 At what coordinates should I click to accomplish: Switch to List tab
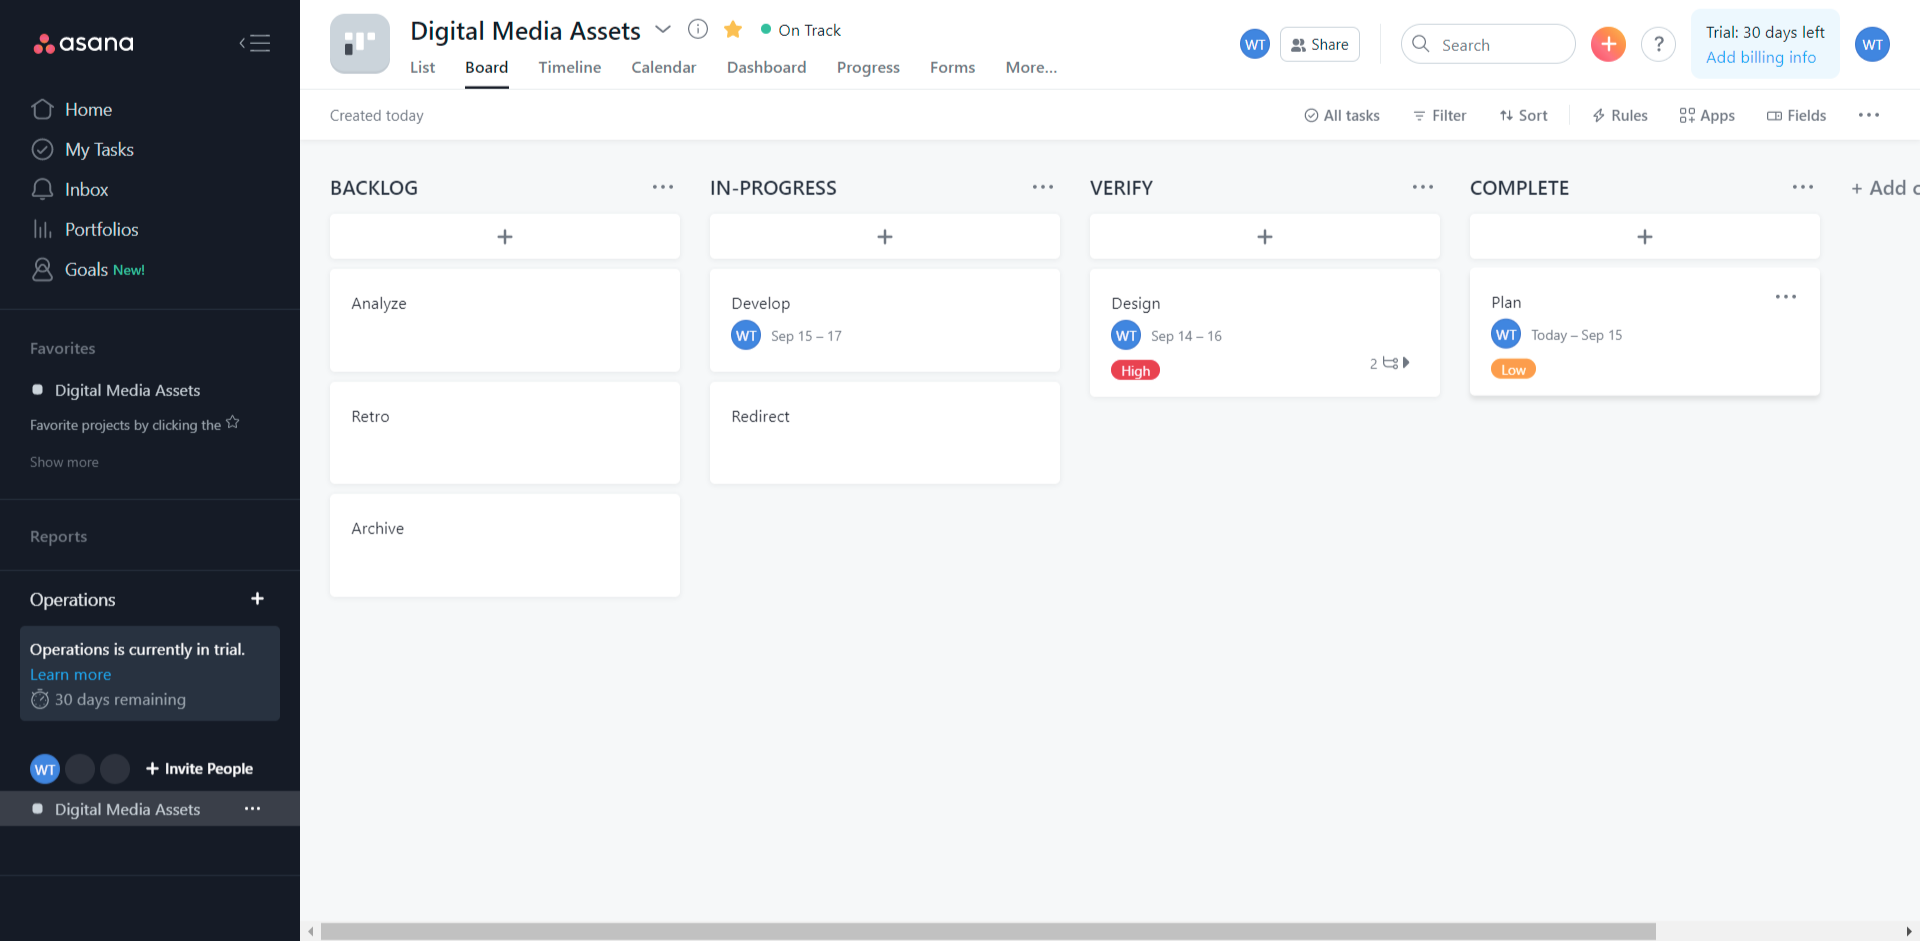coord(422,67)
